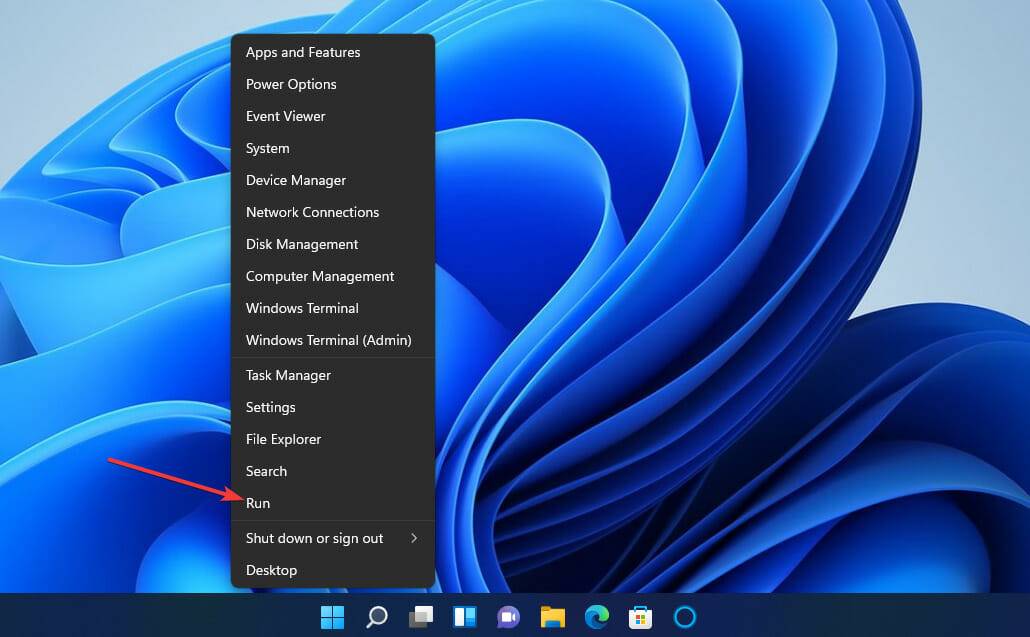Open the Microsoft Store
This screenshot has width=1030, height=637.
pos(640,617)
